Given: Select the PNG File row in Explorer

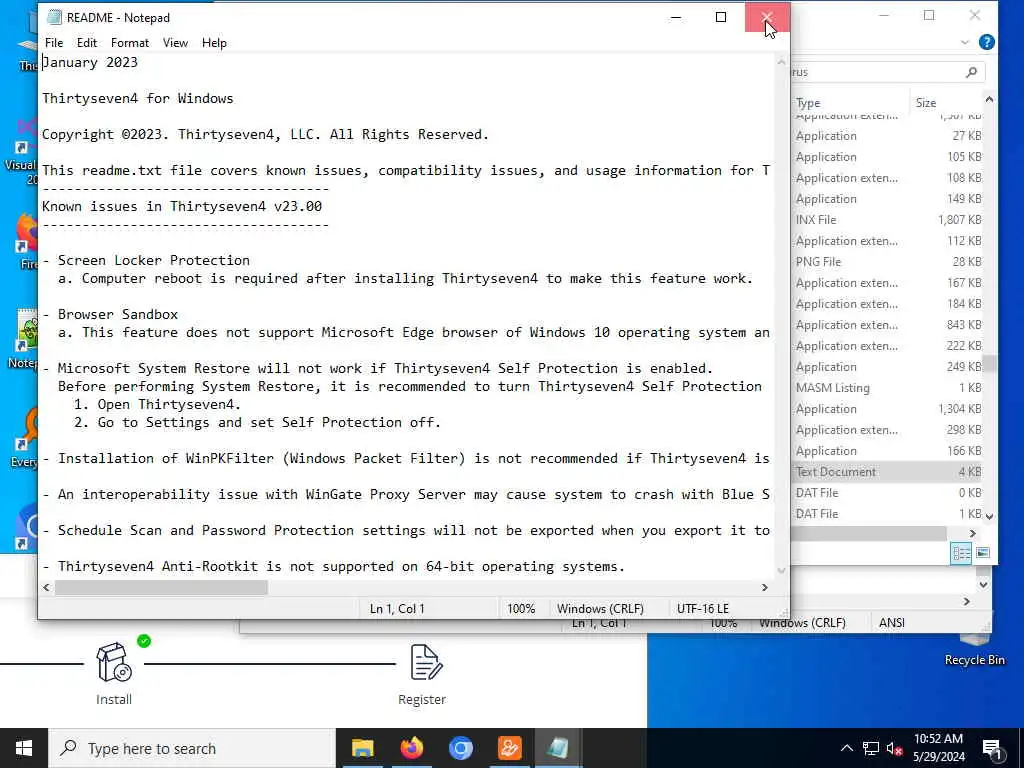Looking at the screenshot, I should coord(887,261).
